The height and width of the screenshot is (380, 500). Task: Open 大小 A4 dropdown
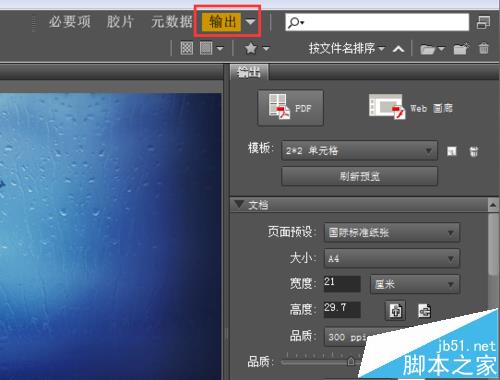tap(392, 258)
